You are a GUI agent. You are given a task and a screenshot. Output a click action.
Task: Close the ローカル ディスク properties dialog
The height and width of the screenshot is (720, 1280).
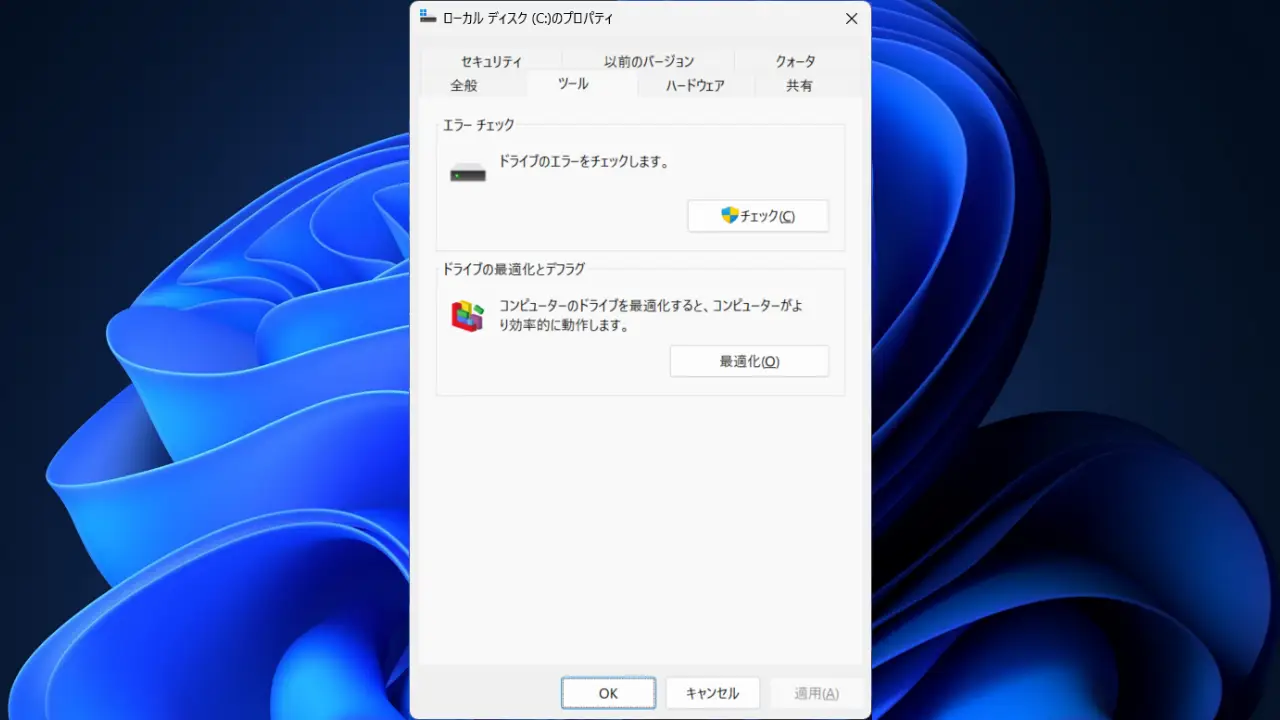[x=851, y=18]
